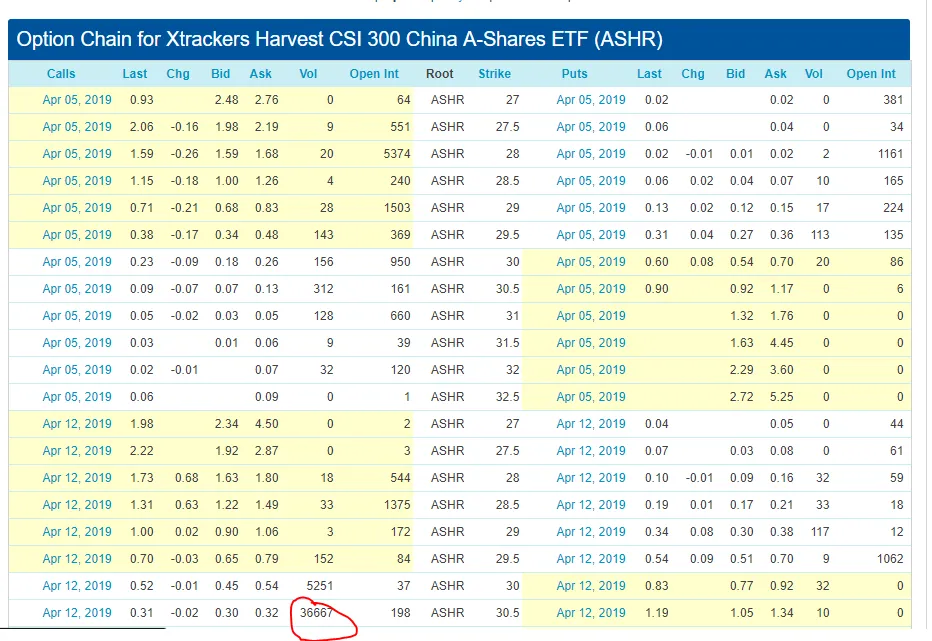Image resolution: width=932 pixels, height=641 pixels.
Task: Open the calls Apr 05, 2019 link at strike 29.5
Action: tap(77, 235)
